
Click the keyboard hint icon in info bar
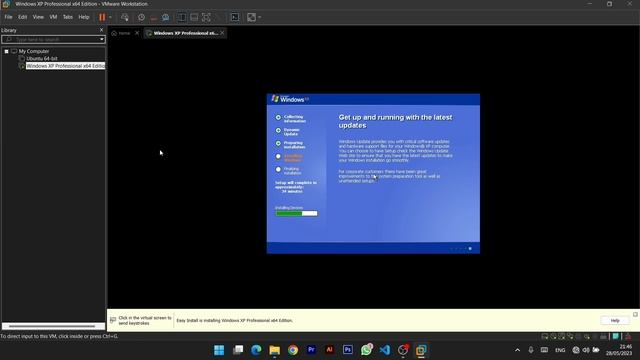[113, 320]
